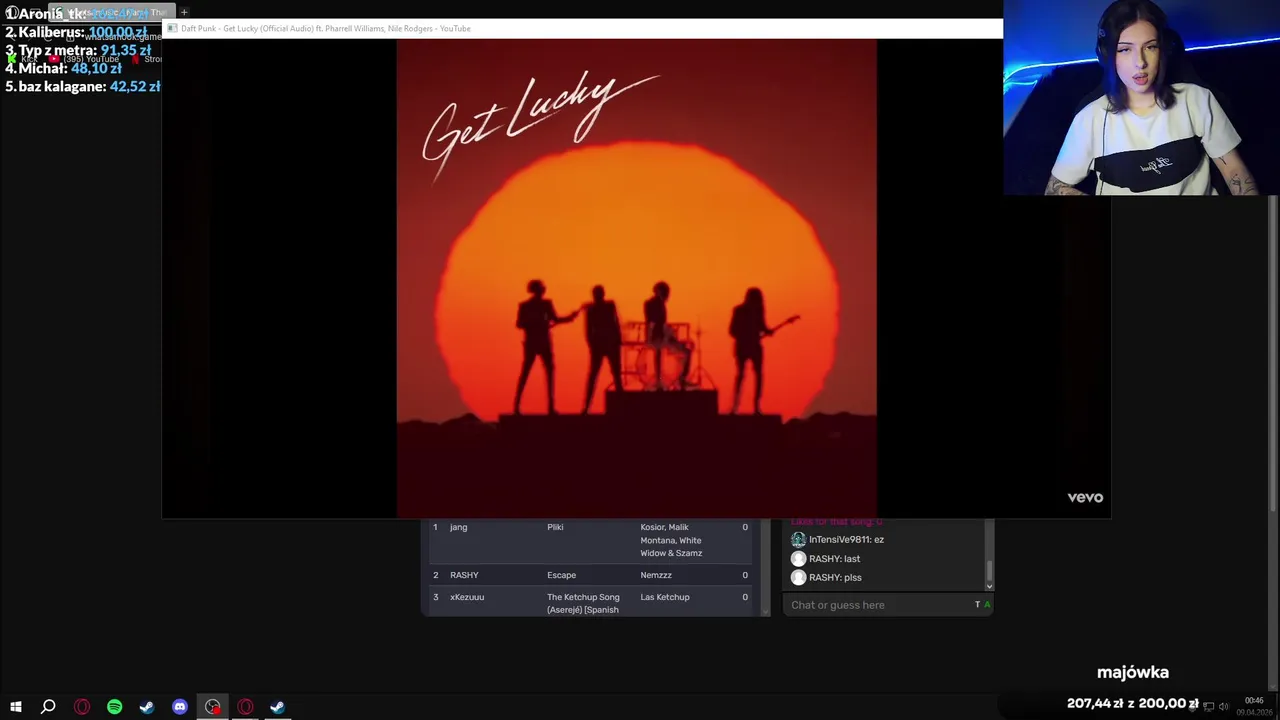Open the new browser tab plus button

[184, 12]
